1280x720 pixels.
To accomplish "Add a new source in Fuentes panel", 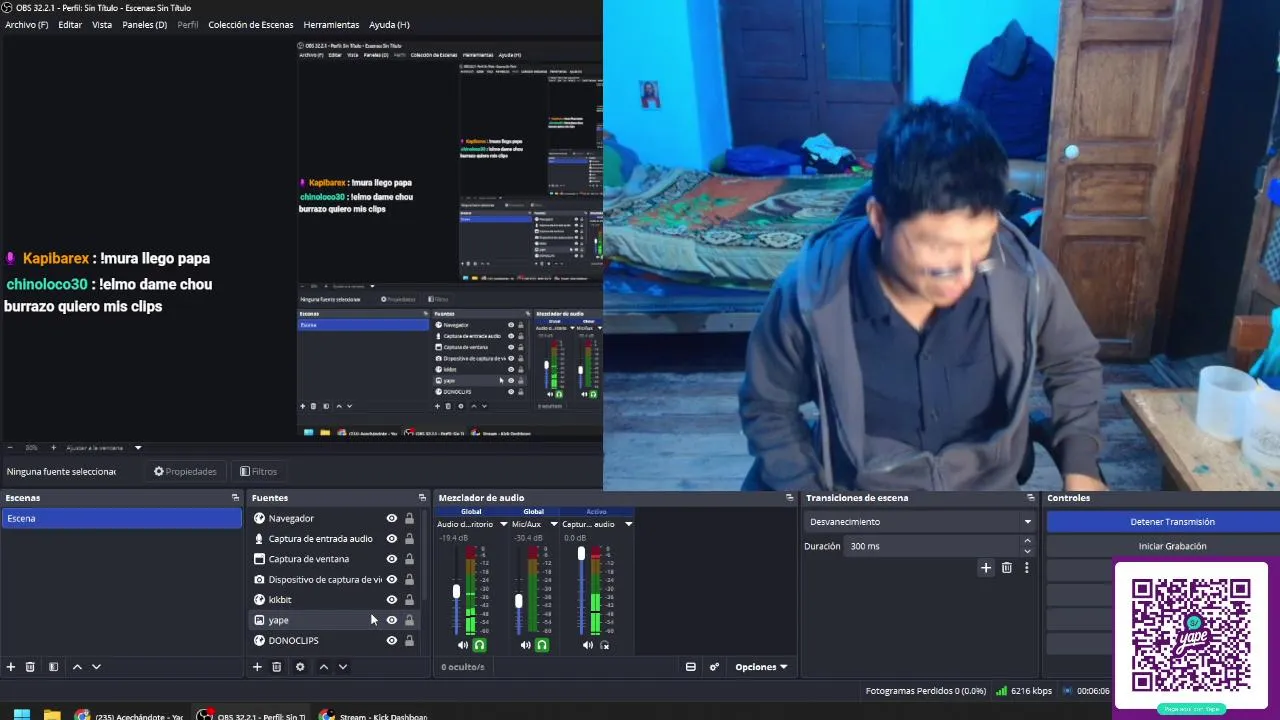I will (257, 667).
